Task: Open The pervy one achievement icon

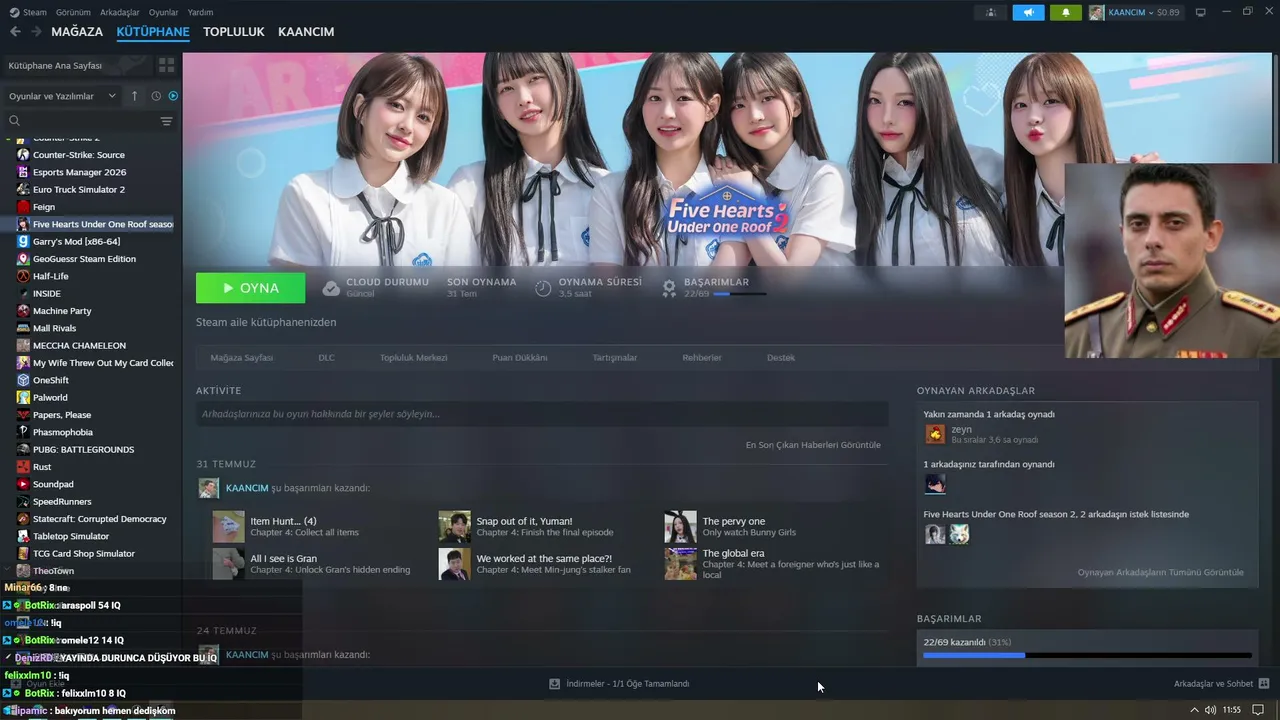Action: coord(680,527)
